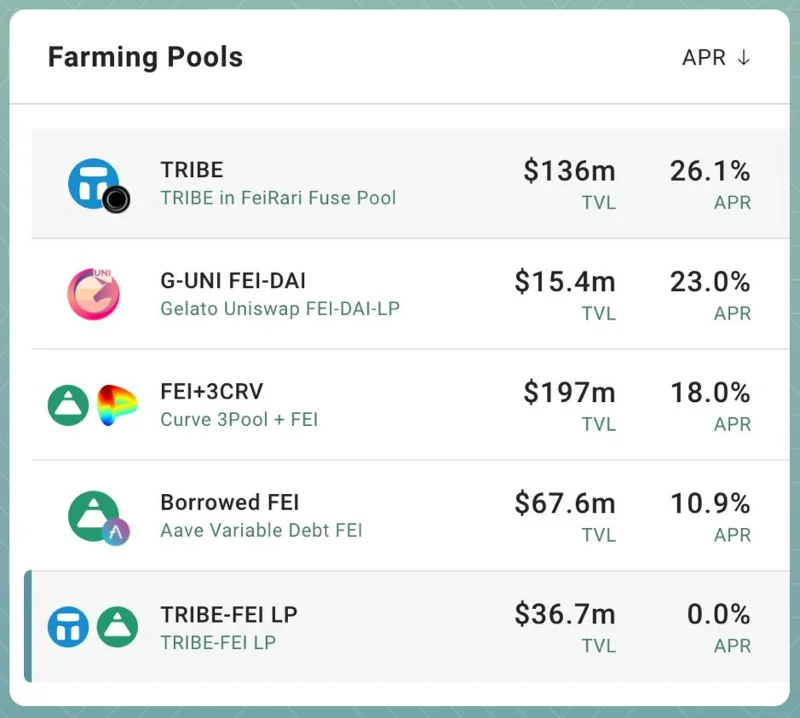
Task: Open Gelato Uniswap FEI-DAI-LP subtitle
Action: coord(280,309)
